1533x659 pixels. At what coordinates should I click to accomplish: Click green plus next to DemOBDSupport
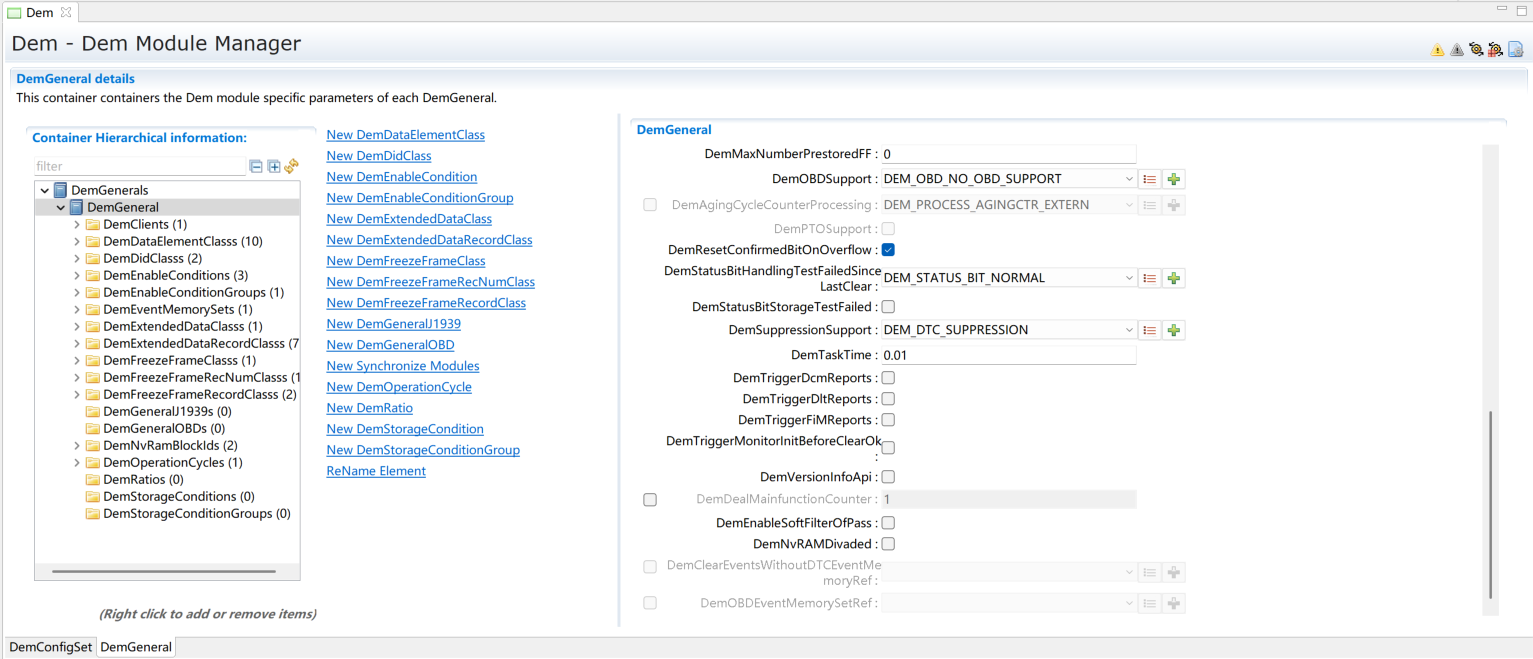pos(1174,179)
